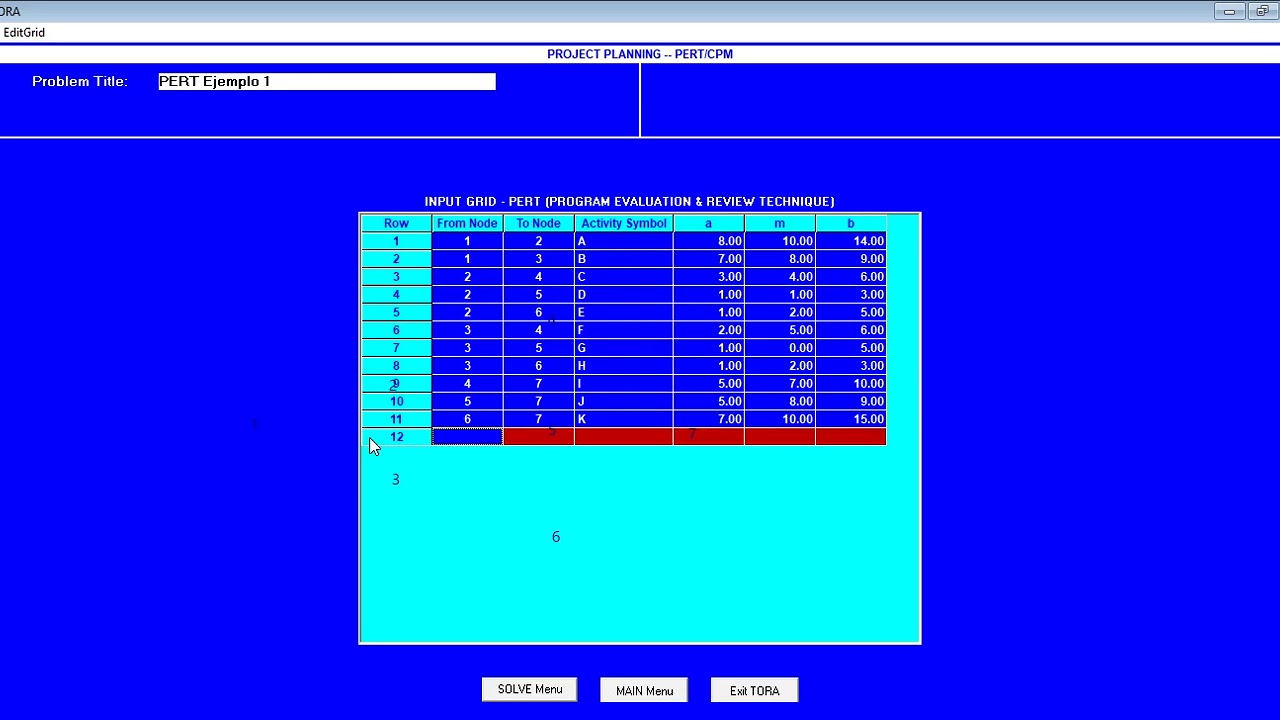Click activity symbol G cell
The width and height of the screenshot is (1280, 720).
(x=623, y=348)
